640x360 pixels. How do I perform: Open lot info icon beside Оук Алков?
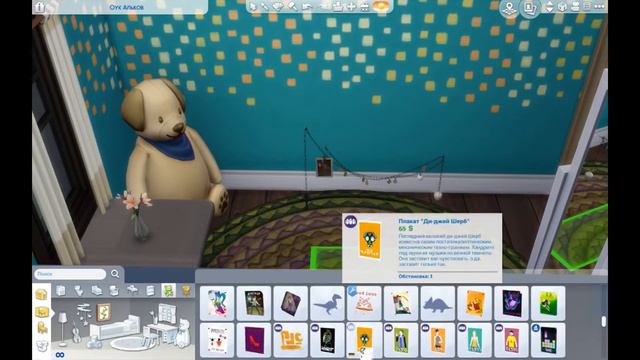click(x=40, y=7)
